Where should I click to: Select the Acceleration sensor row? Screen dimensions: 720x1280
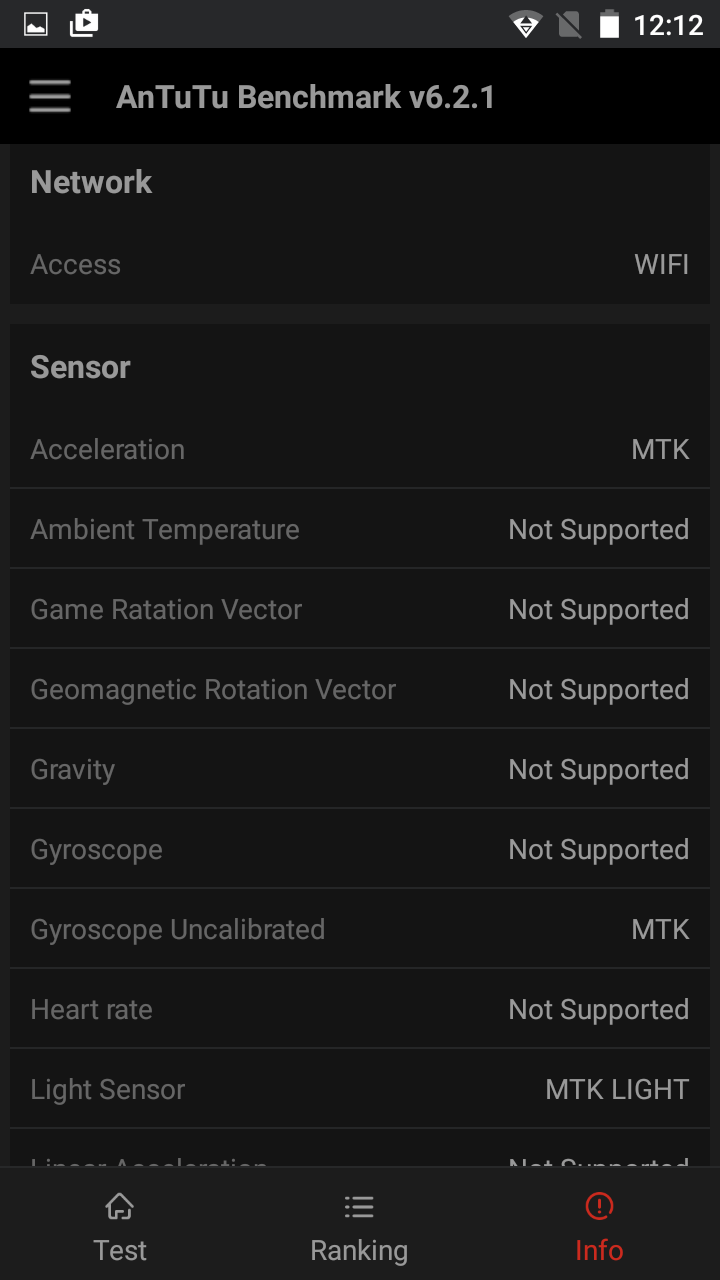tap(360, 450)
